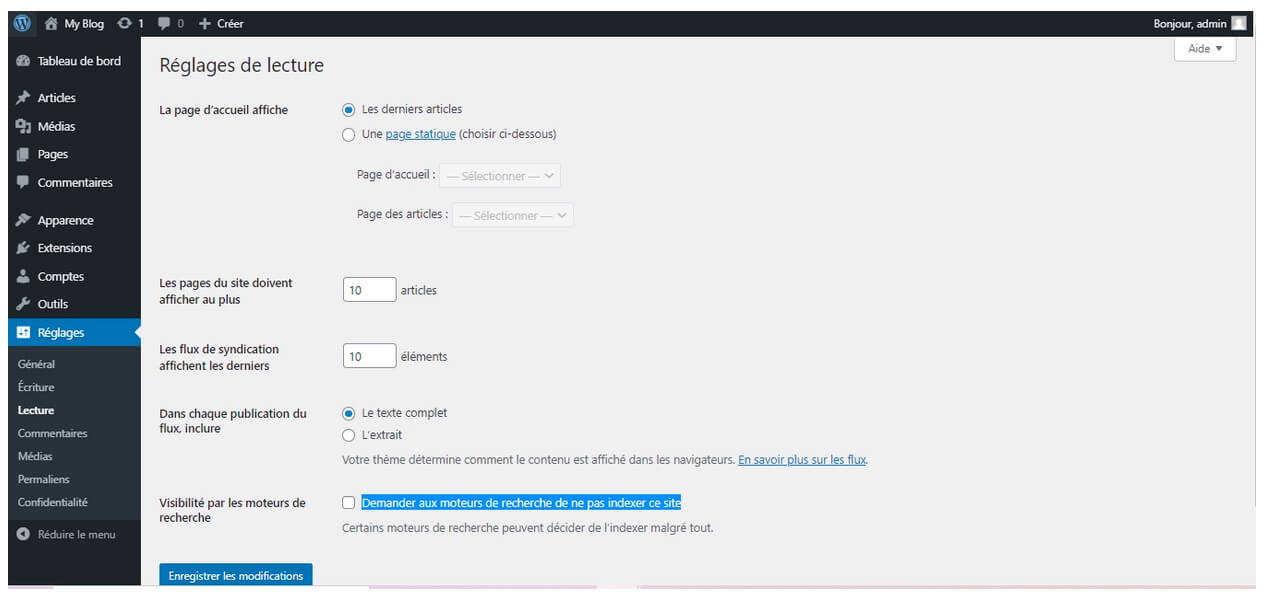Click the Pages icon in the sidebar
The width and height of the screenshot is (1270, 602).
23,154
